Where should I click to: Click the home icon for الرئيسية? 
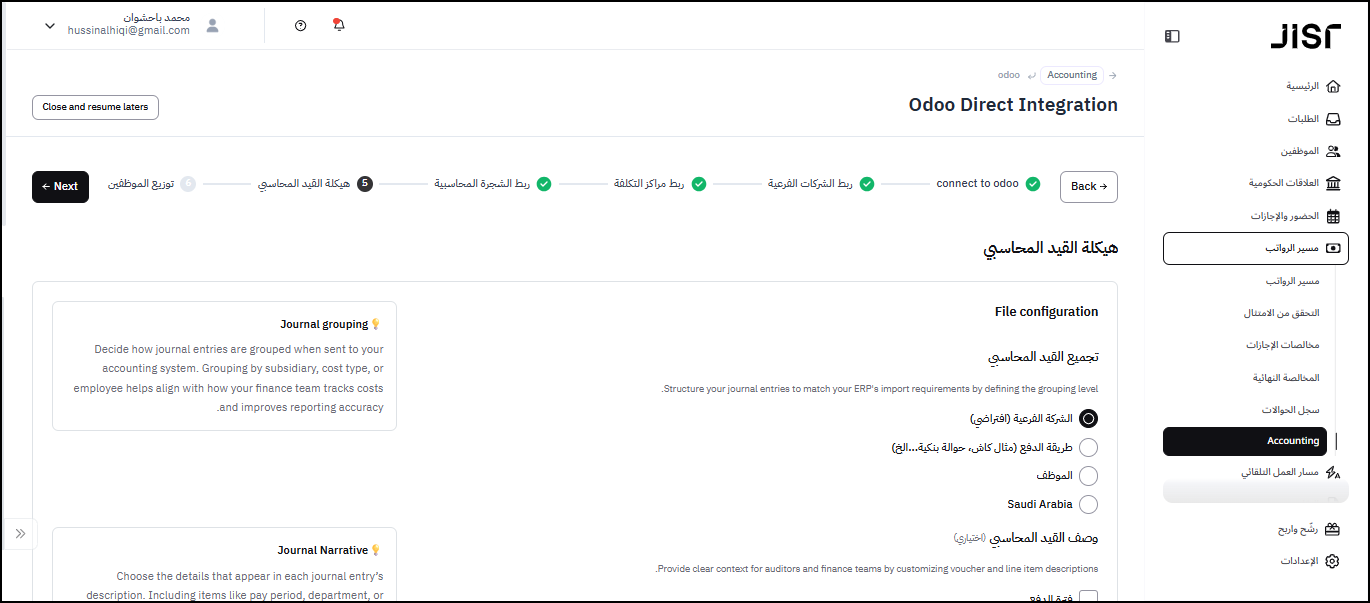tap(1332, 87)
